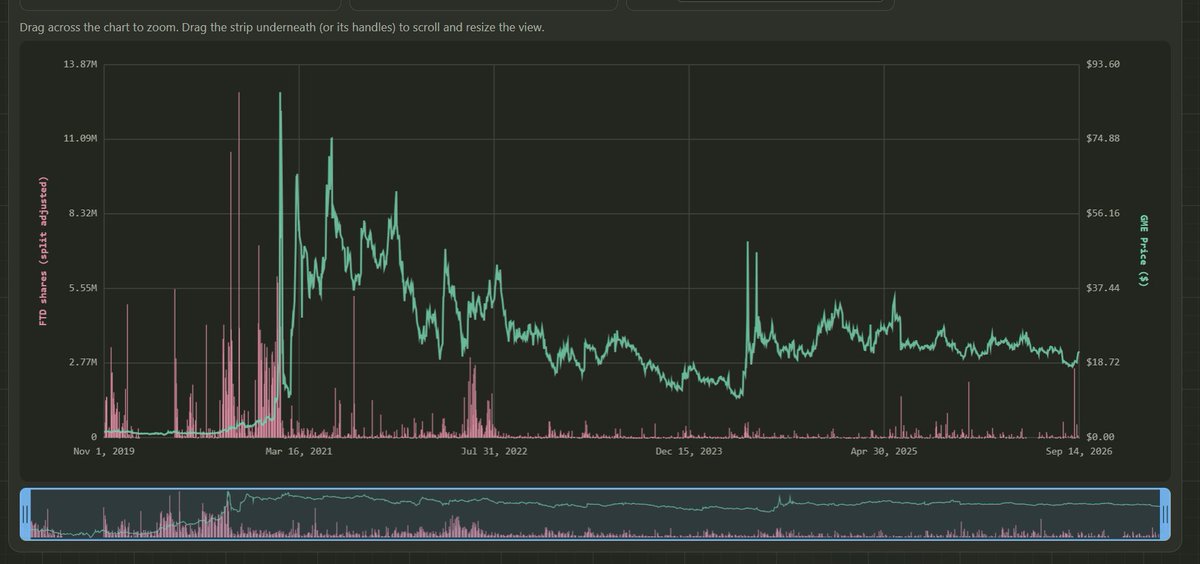Image resolution: width=1200 pixels, height=564 pixels.
Task: Click the $56.16 price axis label
Action: click(1103, 213)
